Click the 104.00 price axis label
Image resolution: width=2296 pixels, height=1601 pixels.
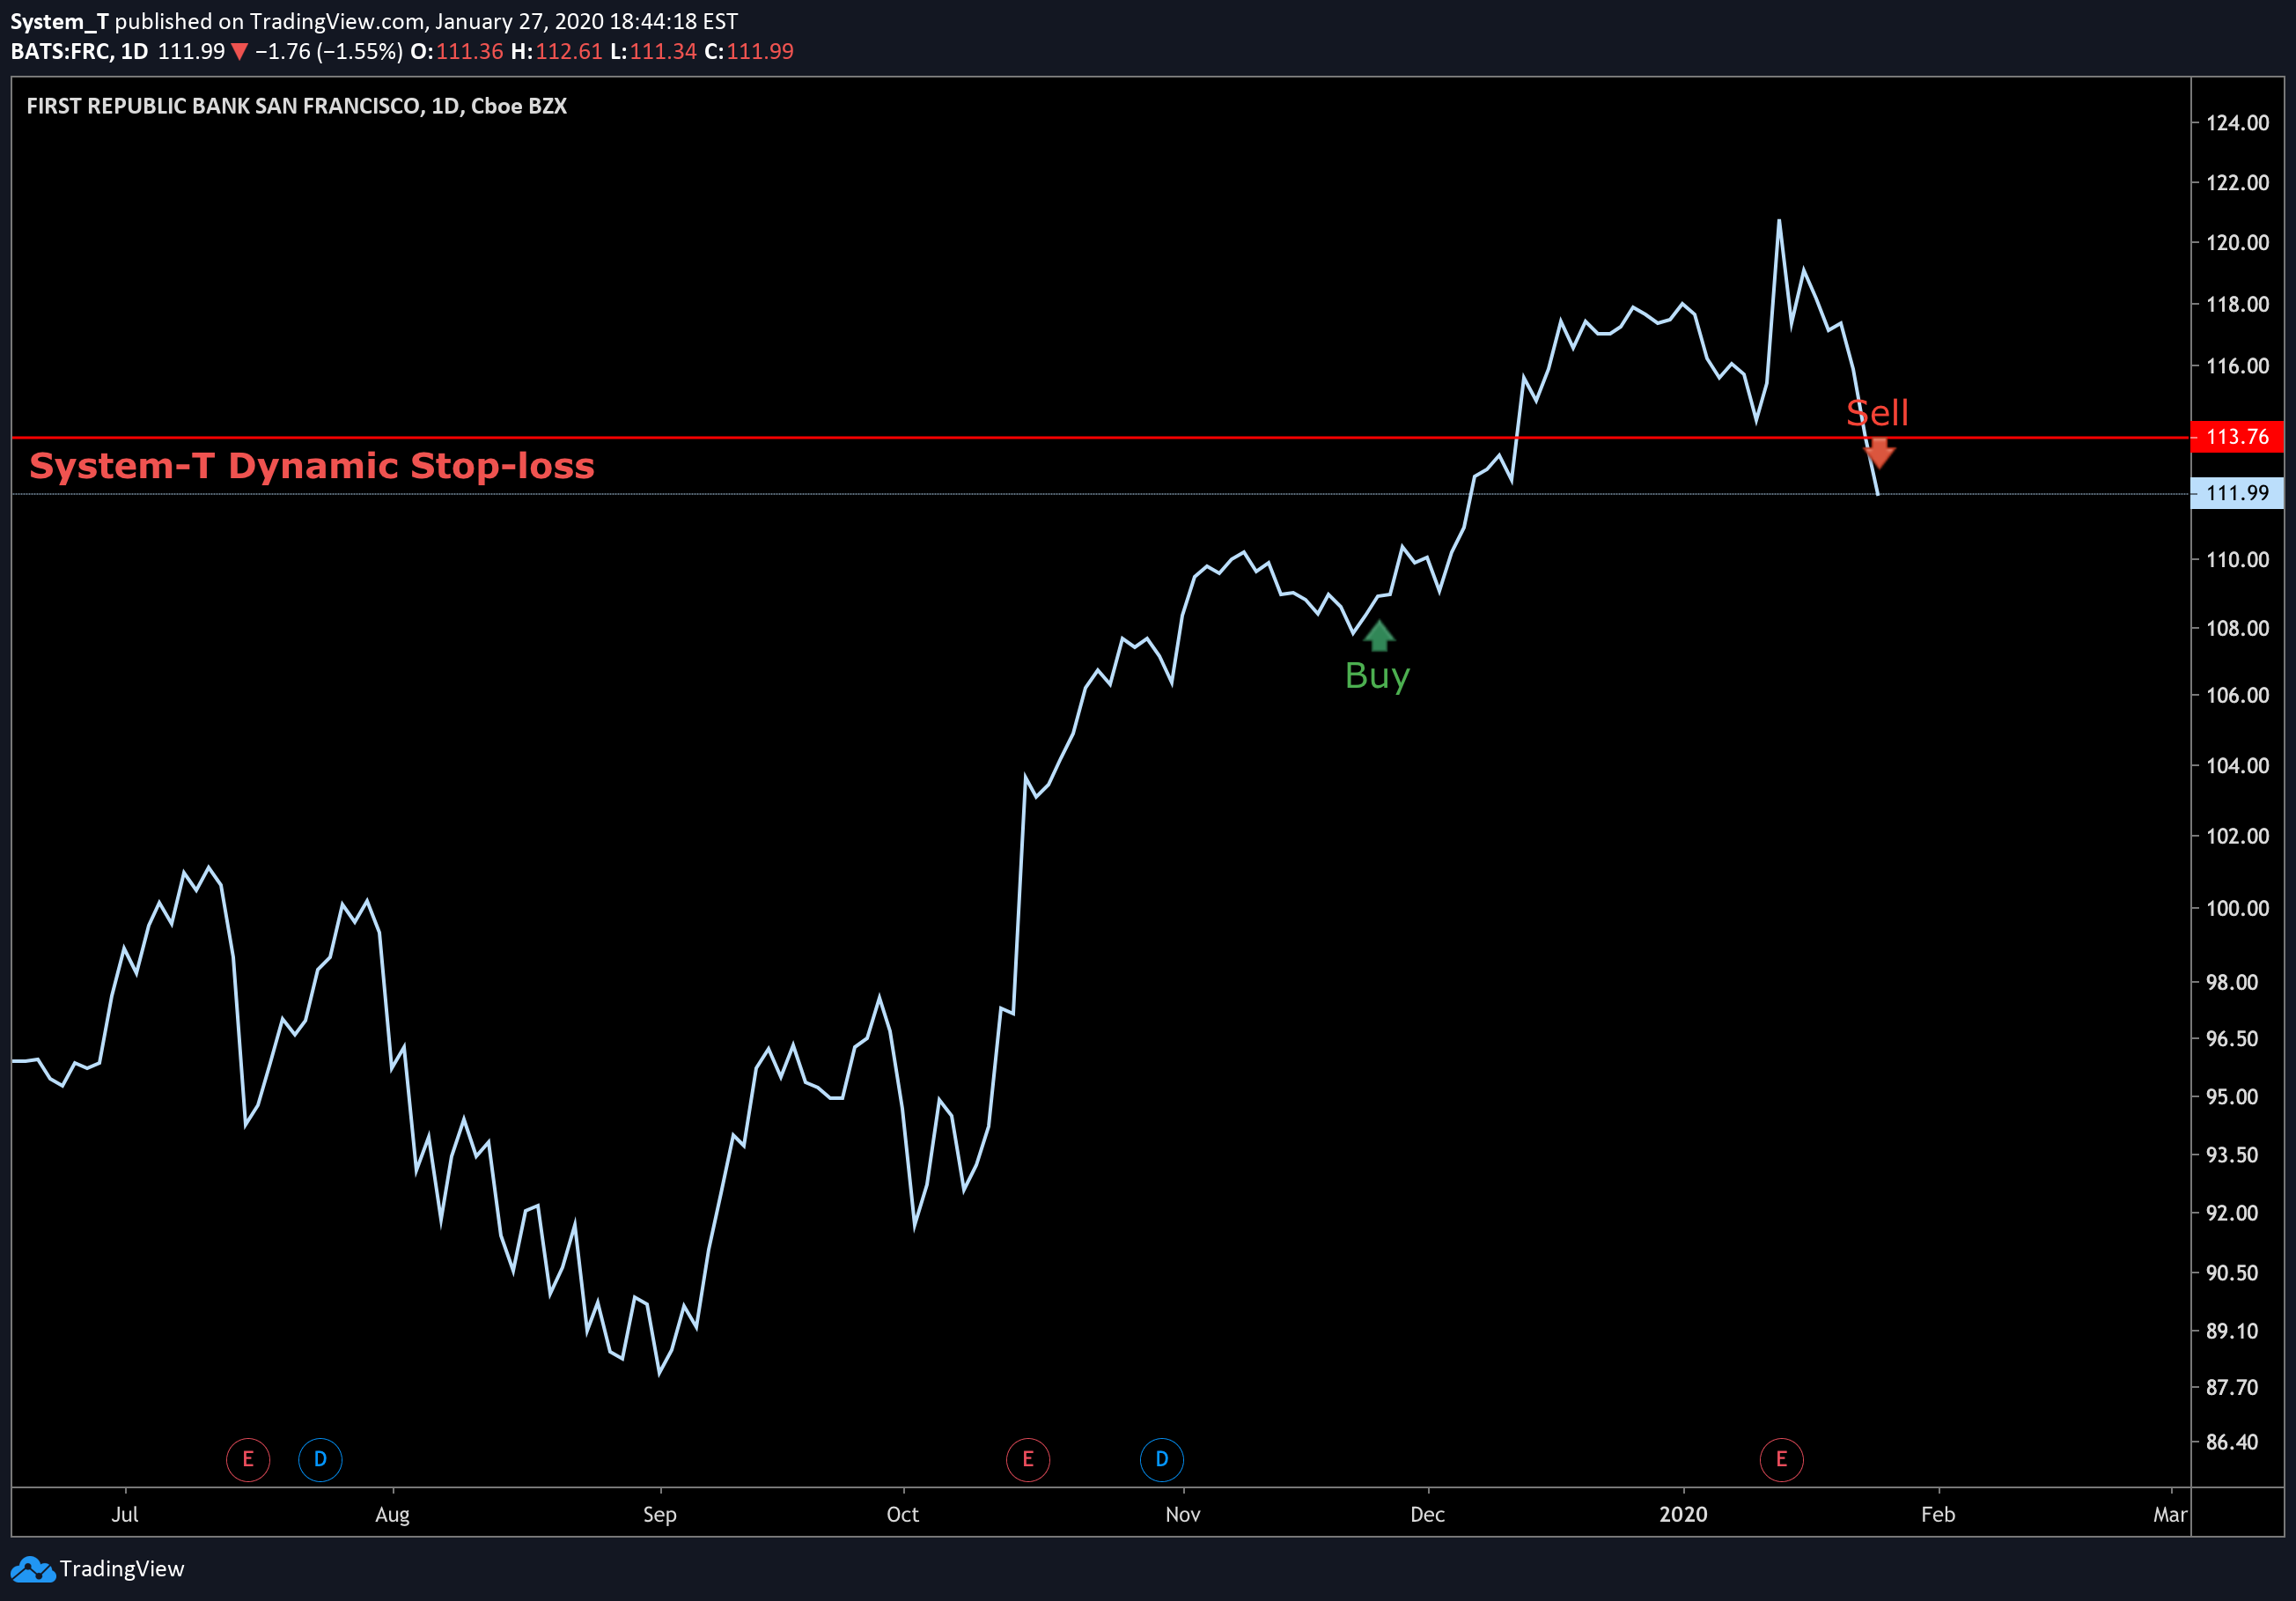click(x=2237, y=766)
